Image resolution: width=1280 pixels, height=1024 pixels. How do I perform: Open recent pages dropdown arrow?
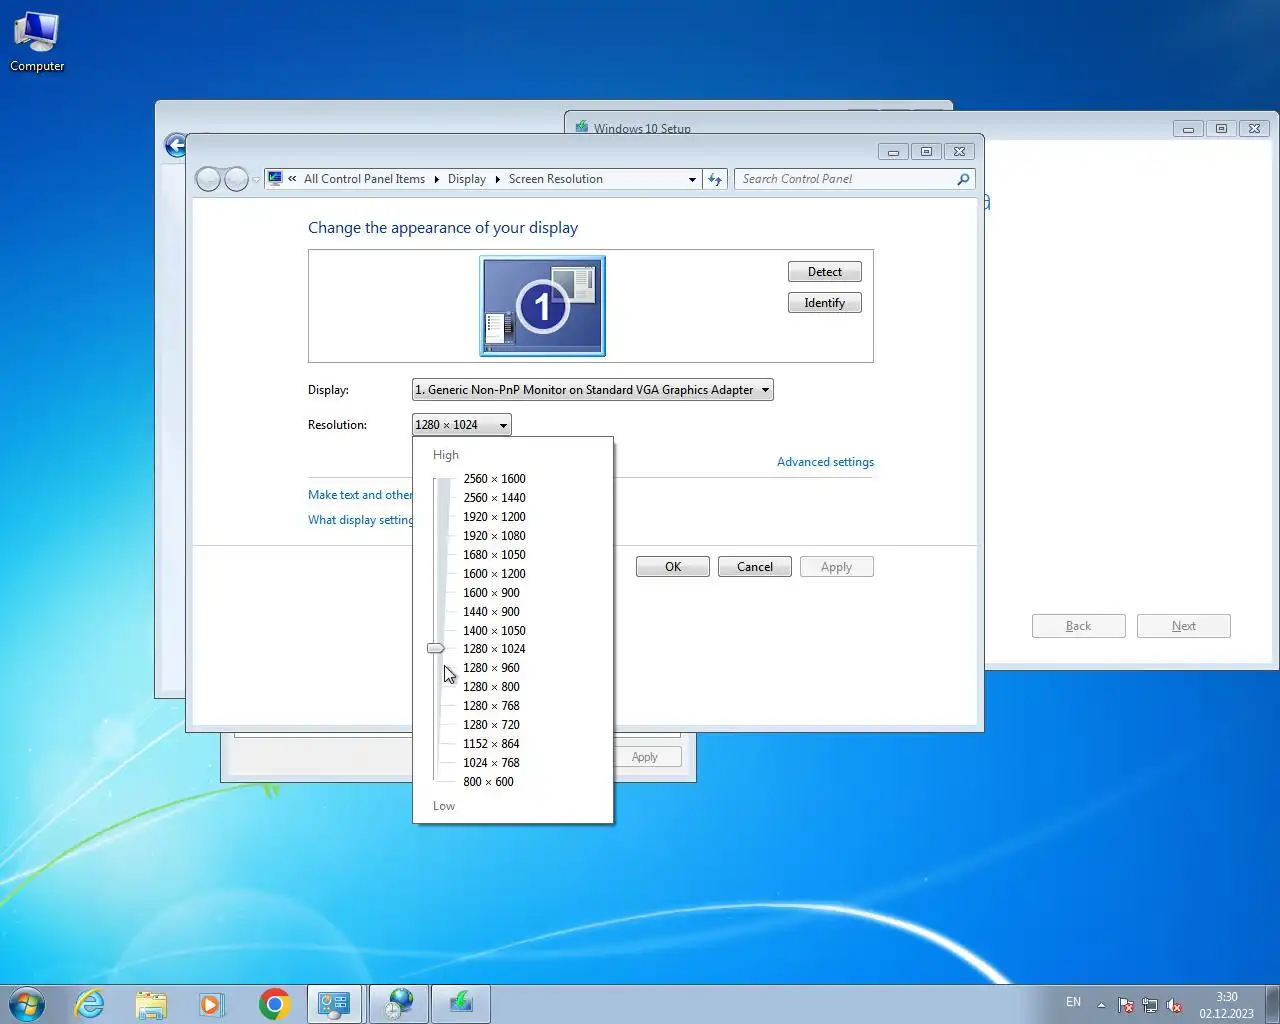coord(256,180)
